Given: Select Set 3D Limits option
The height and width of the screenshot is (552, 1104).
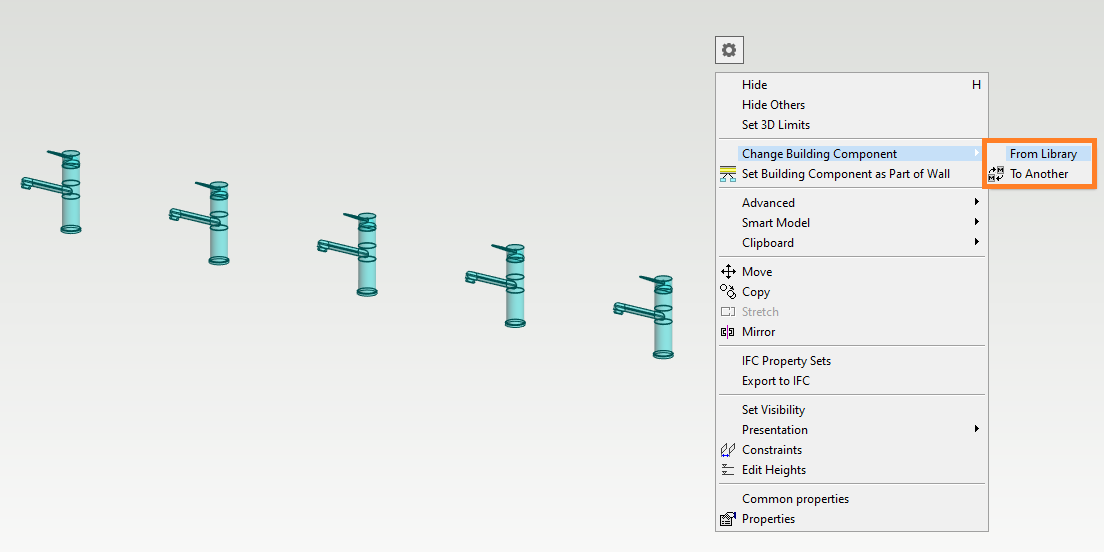Looking at the screenshot, I should [x=775, y=125].
